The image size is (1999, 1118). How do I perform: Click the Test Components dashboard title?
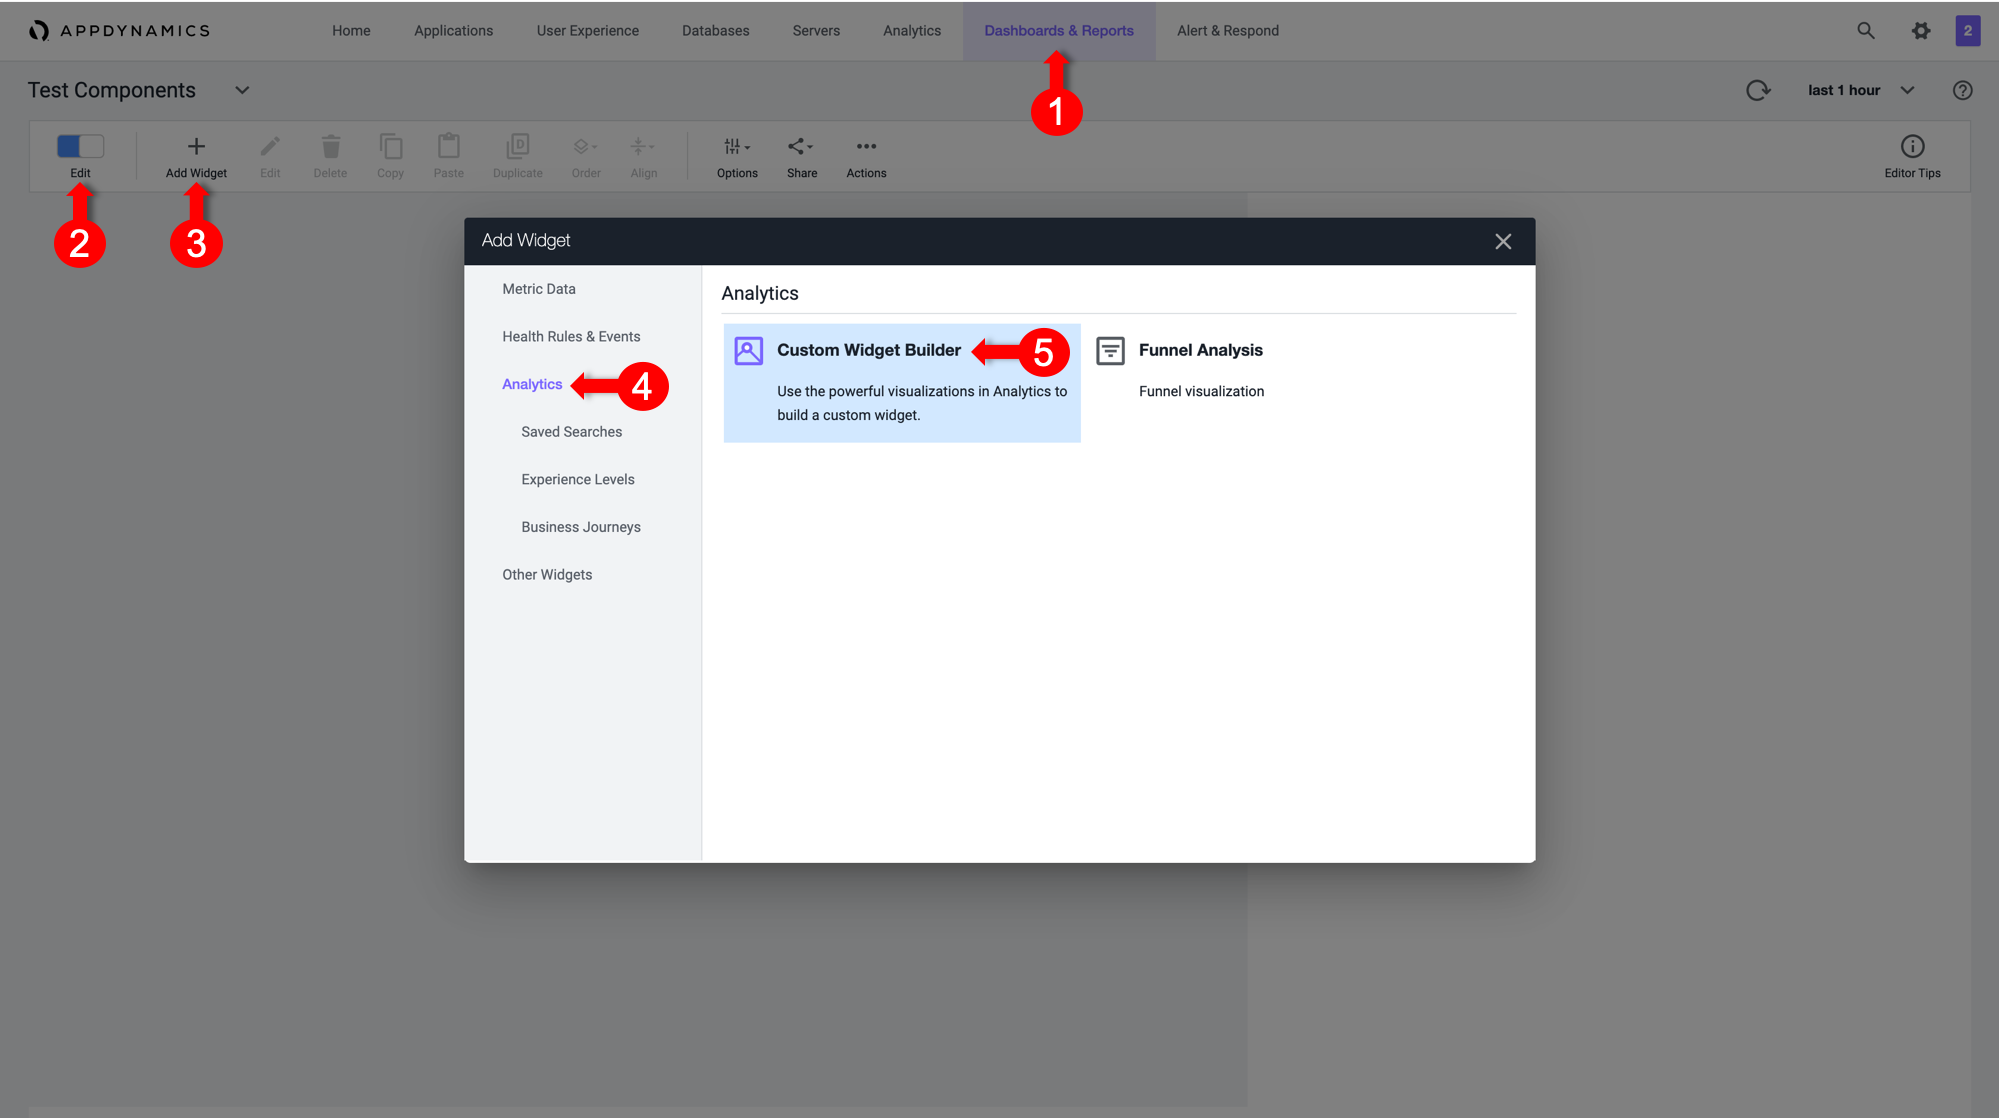pyautogui.click(x=112, y=90)
